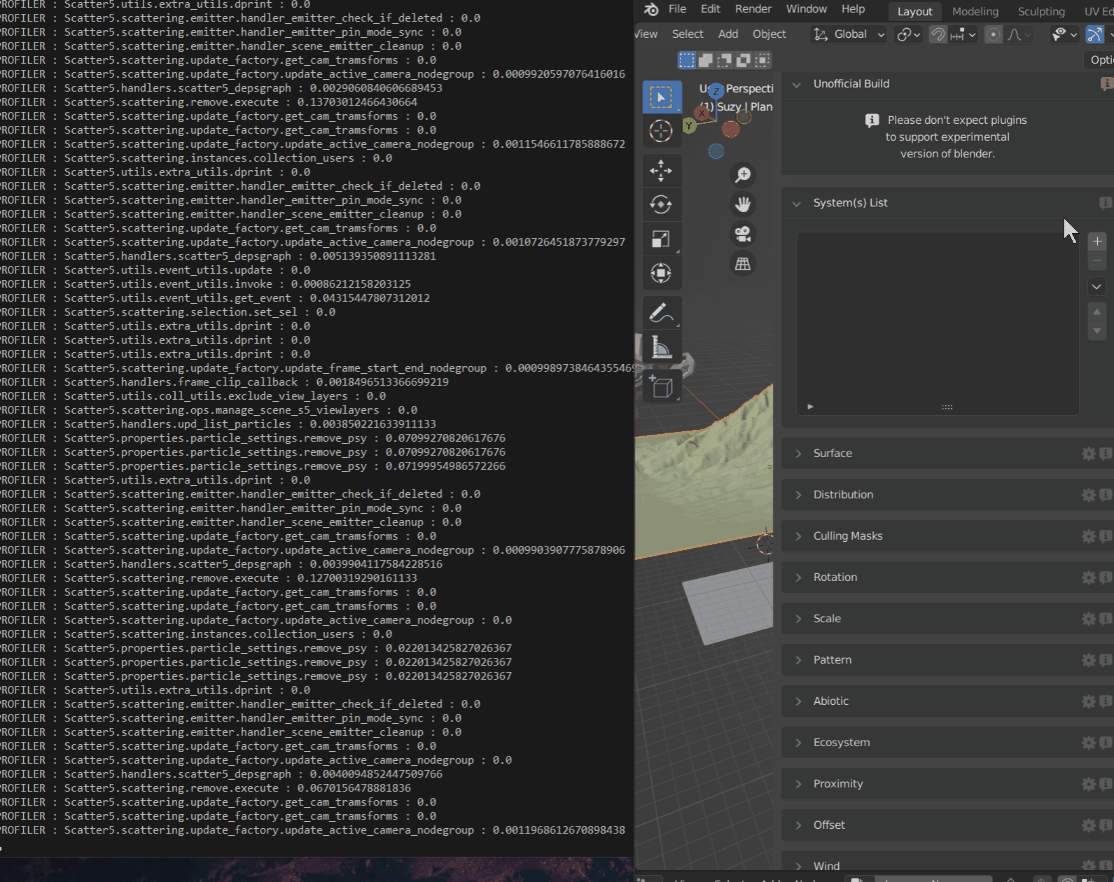Open the Pattern panel gear settings
Image resolution: width=1114 pixels, height=882 pixels.
[1088, 660]
